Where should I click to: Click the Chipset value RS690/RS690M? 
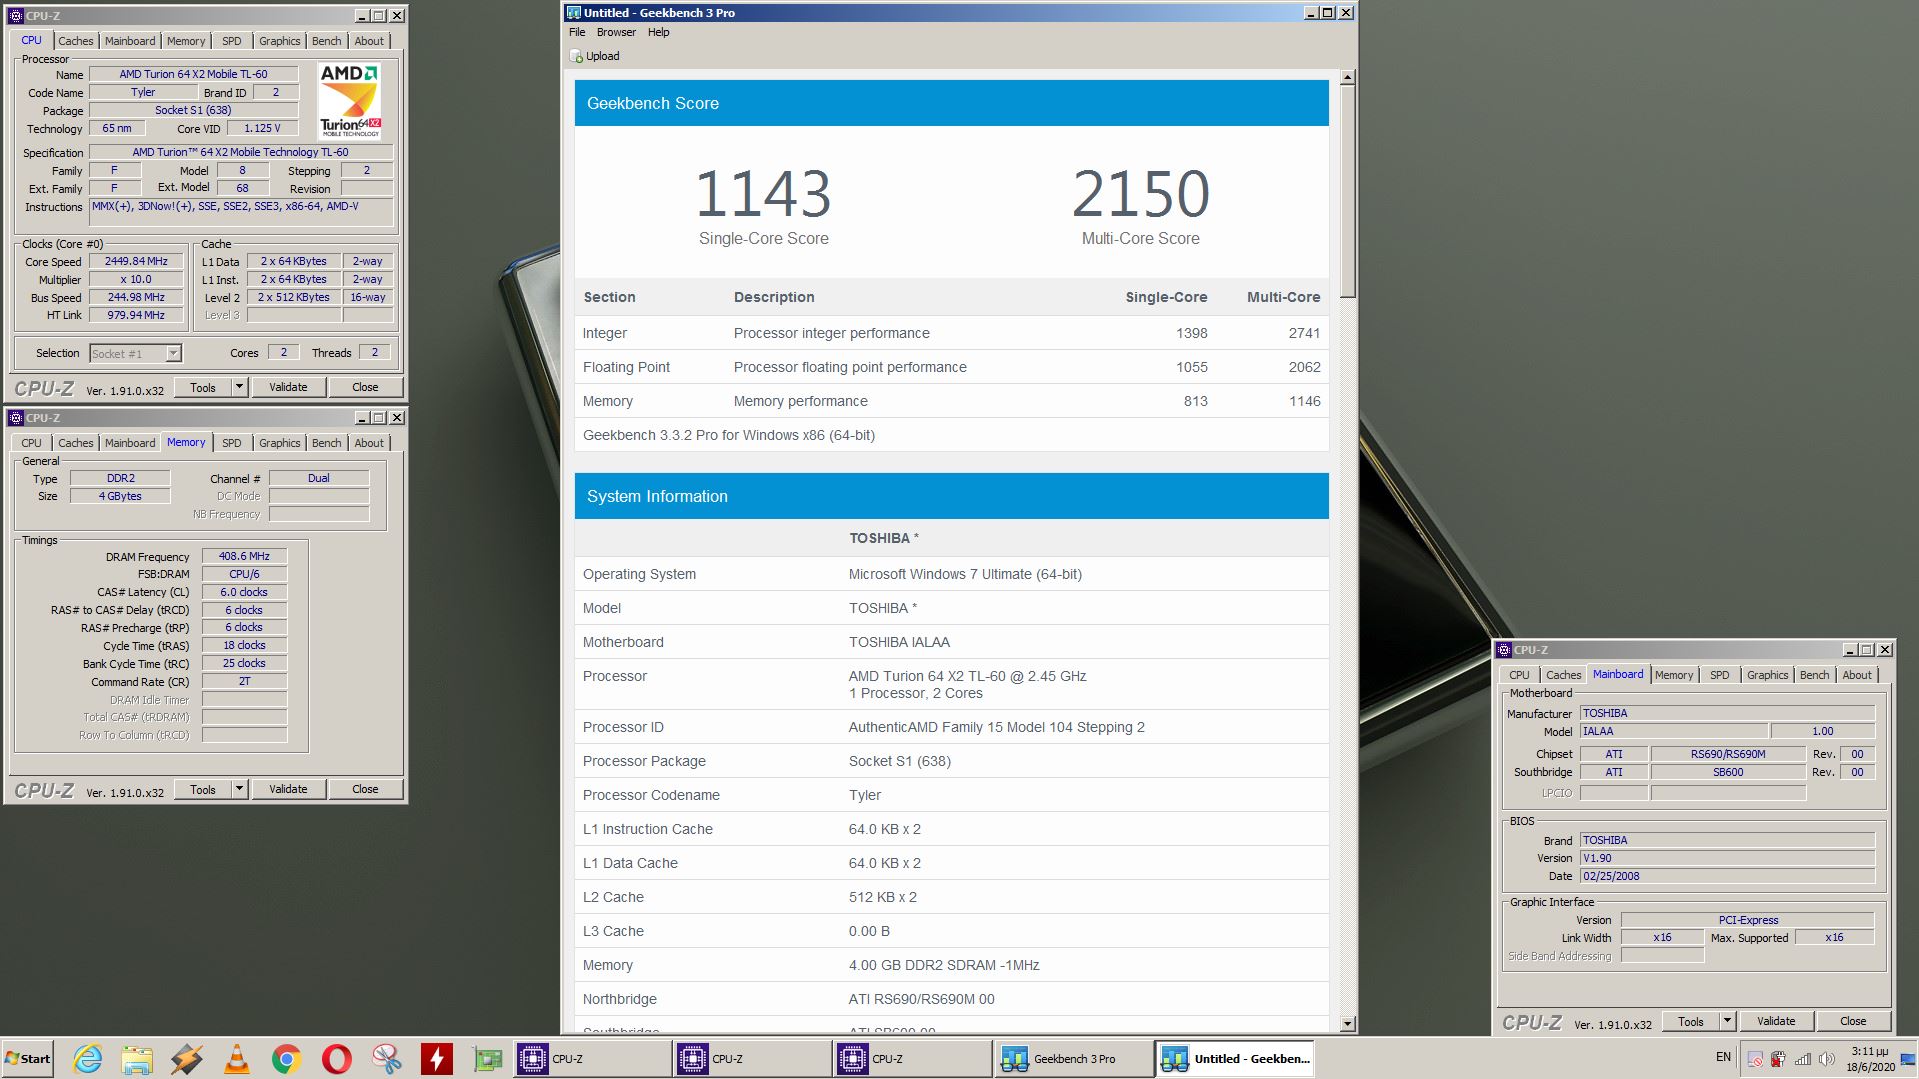tap(1728, 754)
